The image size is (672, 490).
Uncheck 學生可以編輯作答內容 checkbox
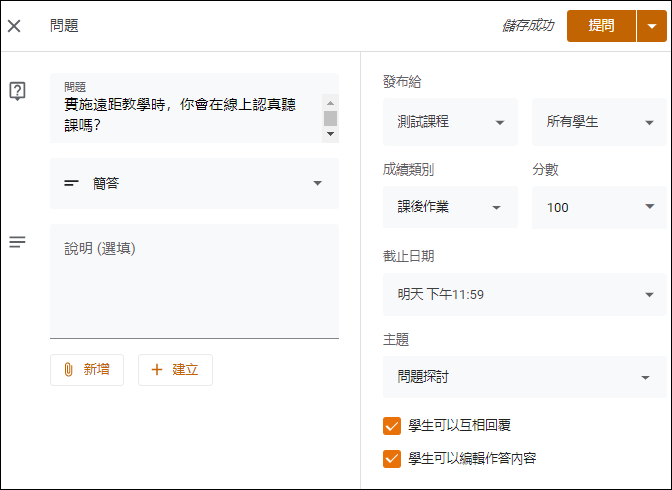coord(392,459)
